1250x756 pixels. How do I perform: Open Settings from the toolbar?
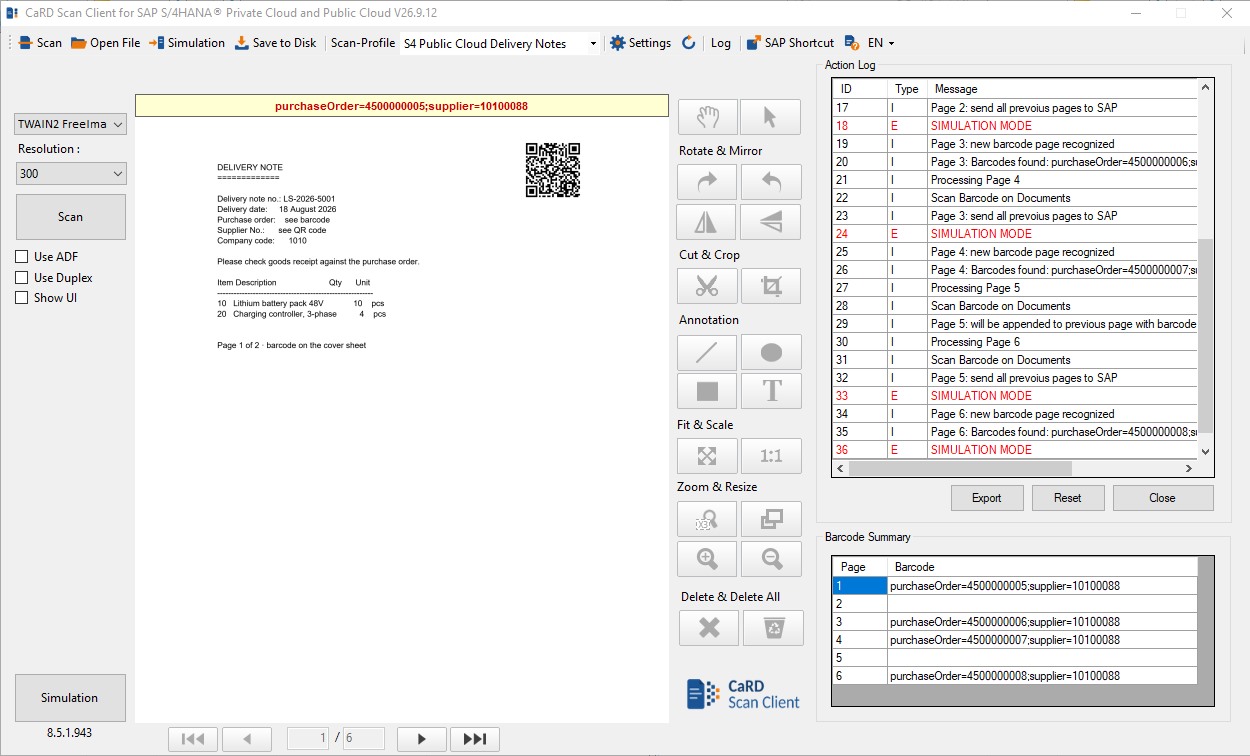pyautogui.click(x=640, y=43)
